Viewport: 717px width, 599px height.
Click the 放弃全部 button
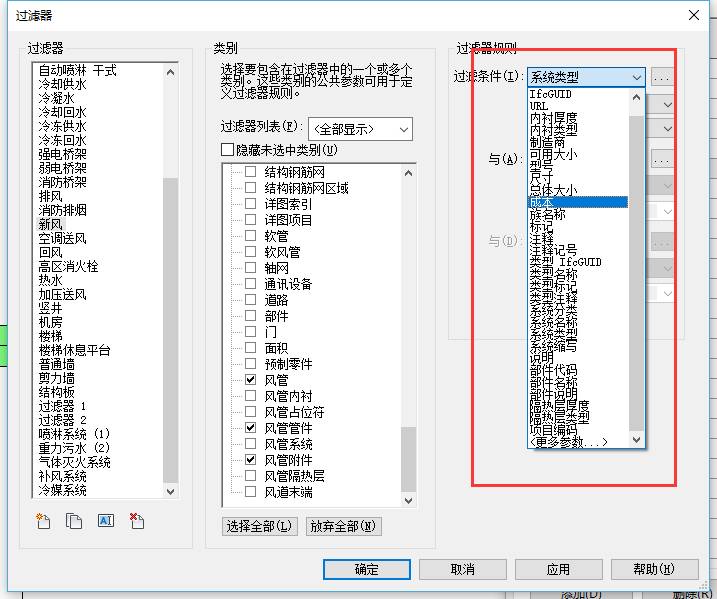click(343, 526)
